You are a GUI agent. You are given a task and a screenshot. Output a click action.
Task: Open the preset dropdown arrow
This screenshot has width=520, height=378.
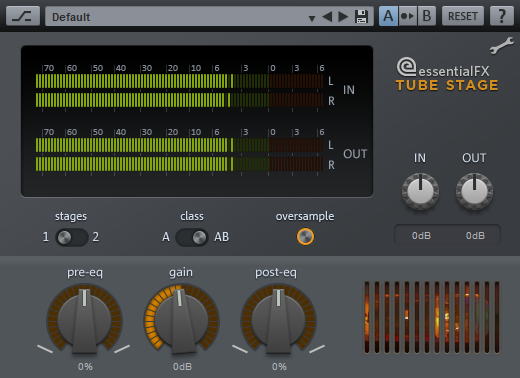312,18
